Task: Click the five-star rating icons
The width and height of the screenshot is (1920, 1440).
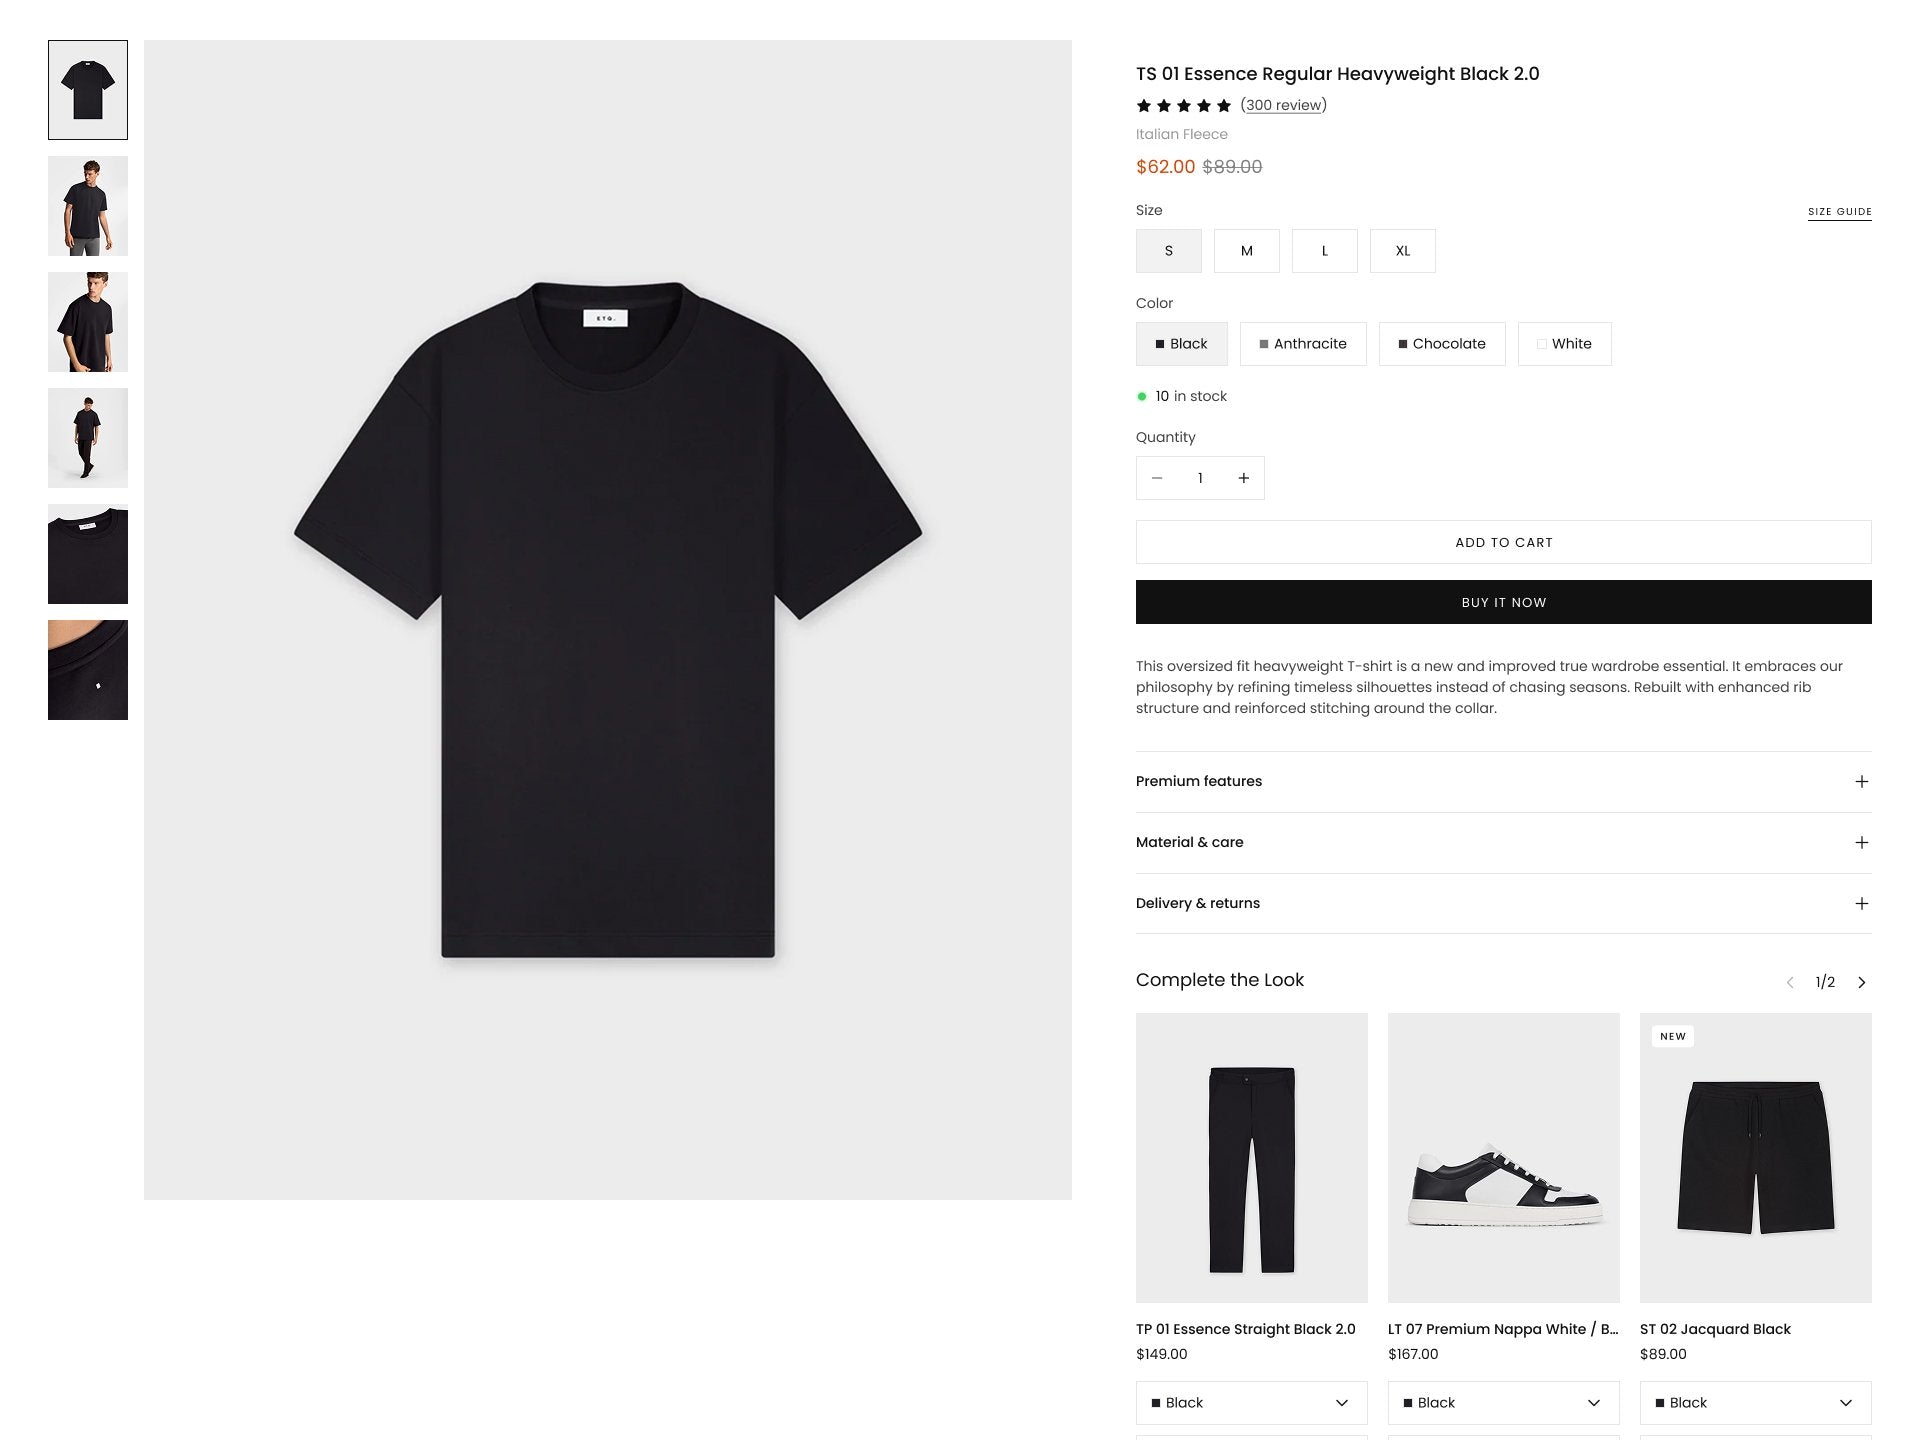Action: coord(1183,106)
